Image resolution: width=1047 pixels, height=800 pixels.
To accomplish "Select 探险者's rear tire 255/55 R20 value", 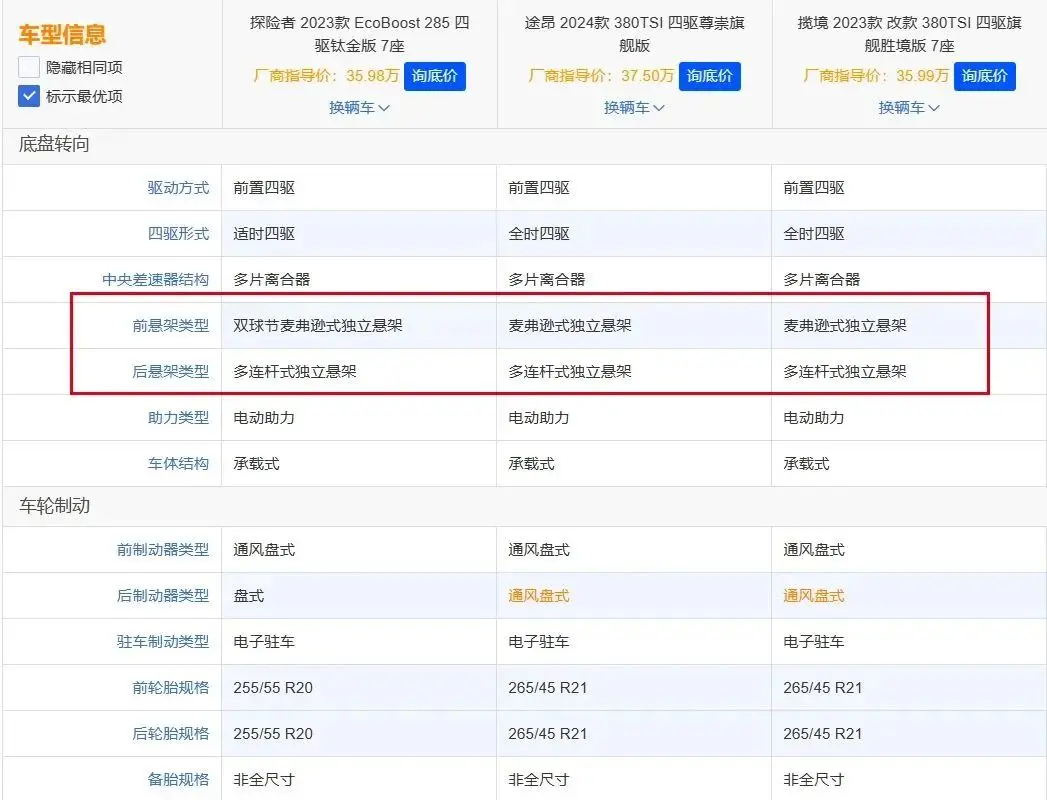I will pyautogui.click(x=273, y=734).
